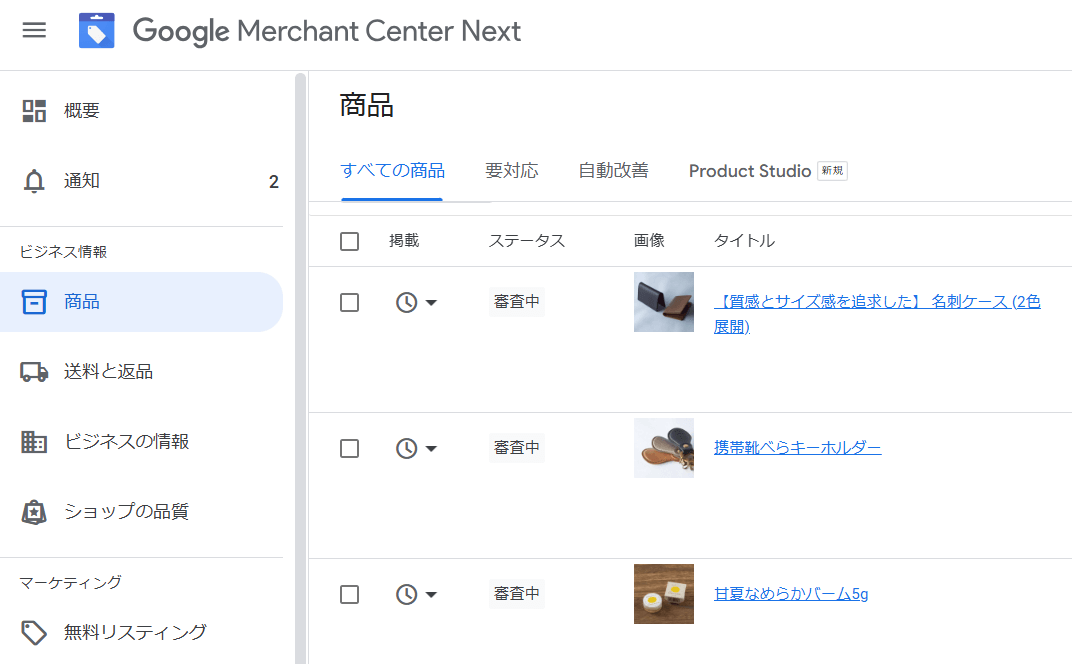Expand the listing dropdown on the キーホルダー row

point(417,448)
